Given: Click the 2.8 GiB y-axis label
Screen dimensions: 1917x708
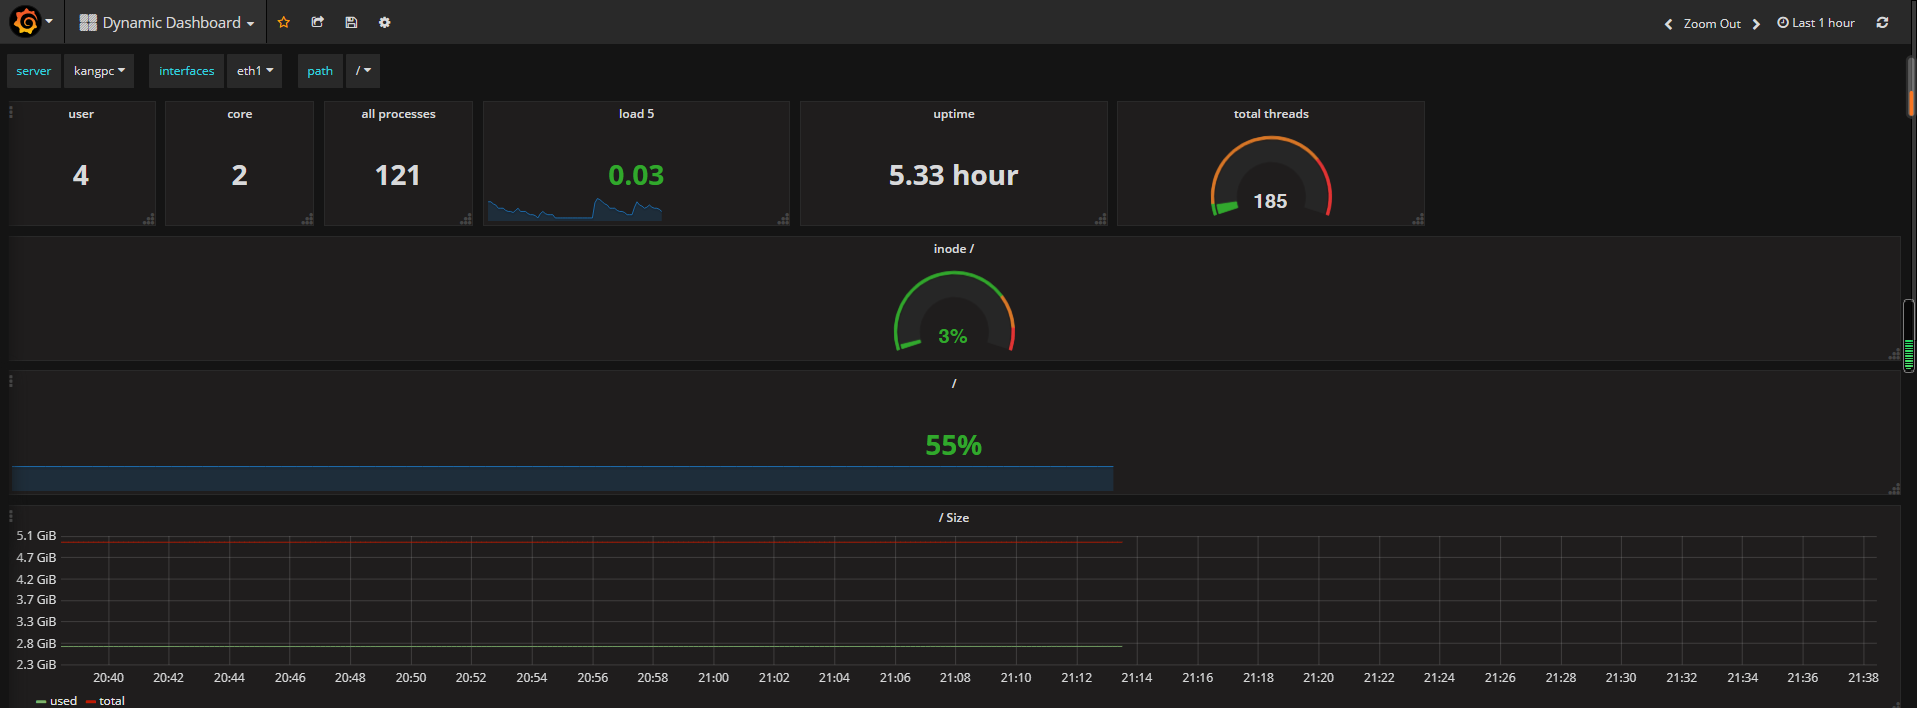Looking at the screenshot, I should pos(37,644).
